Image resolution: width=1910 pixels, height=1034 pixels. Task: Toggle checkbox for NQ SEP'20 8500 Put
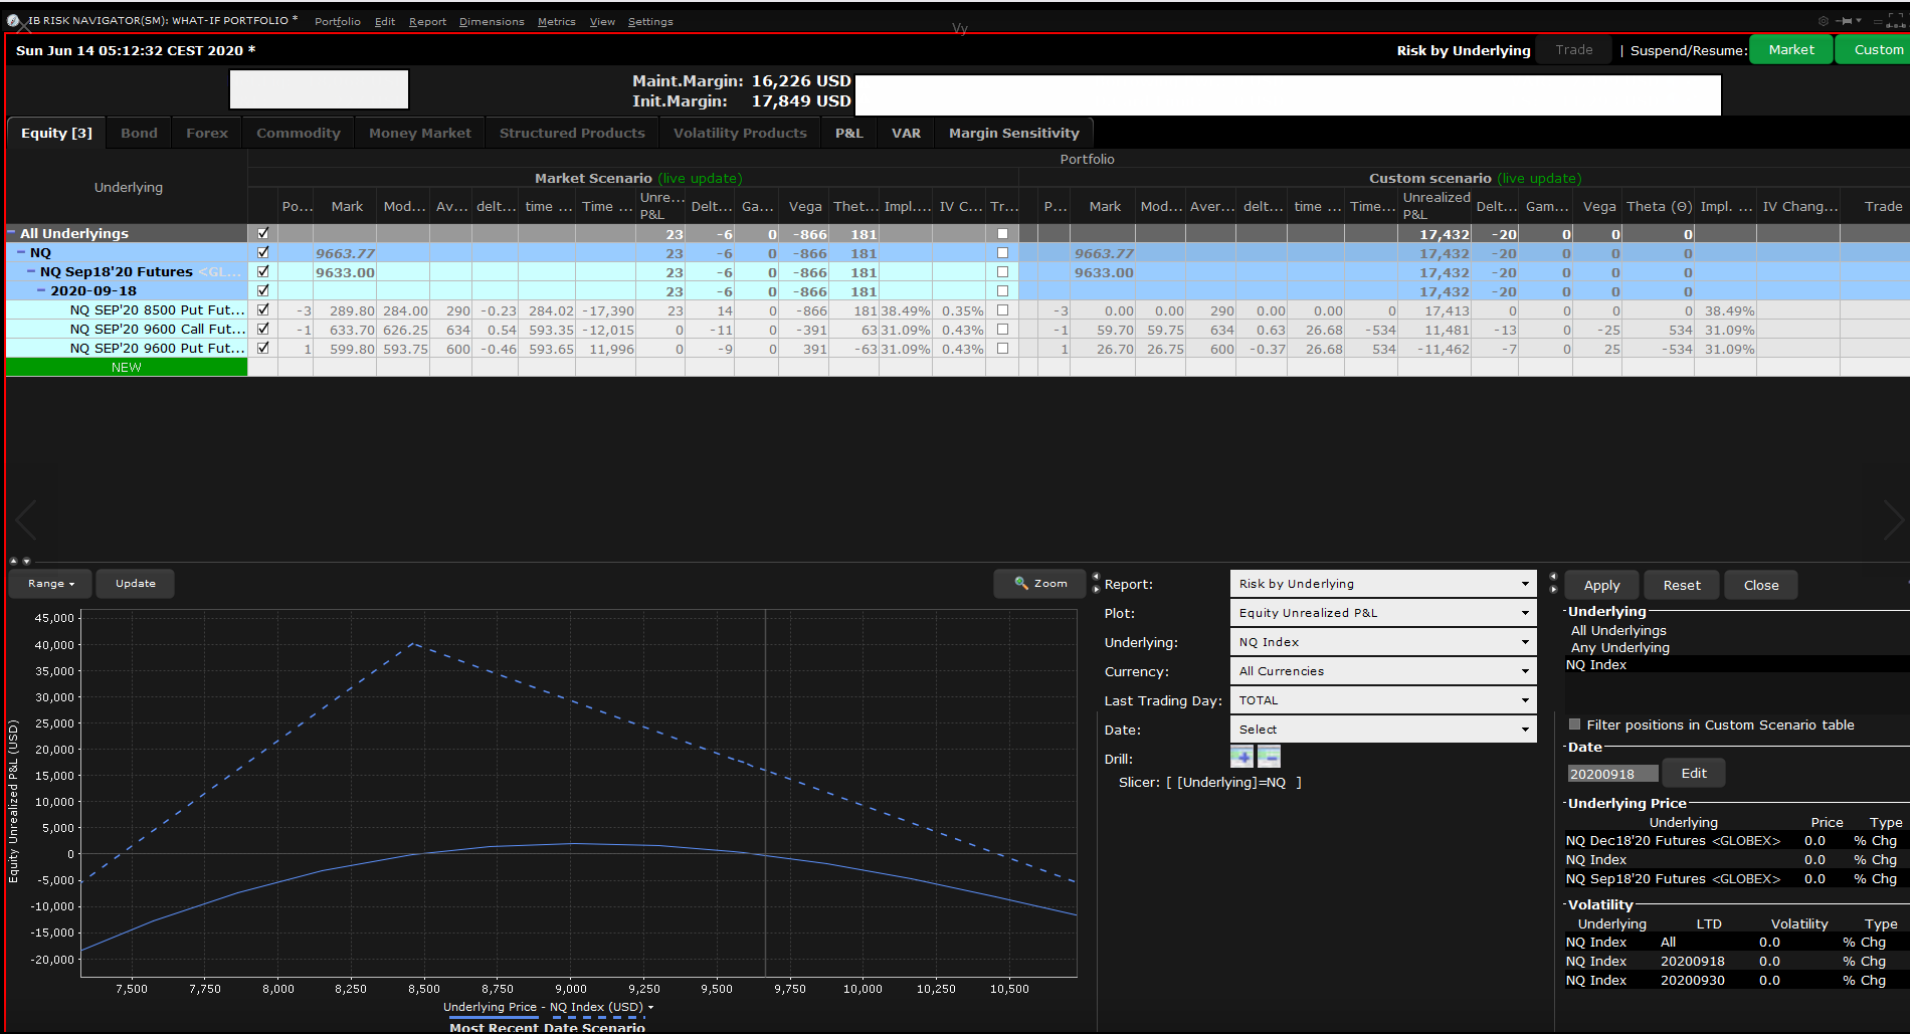point(263,310)
